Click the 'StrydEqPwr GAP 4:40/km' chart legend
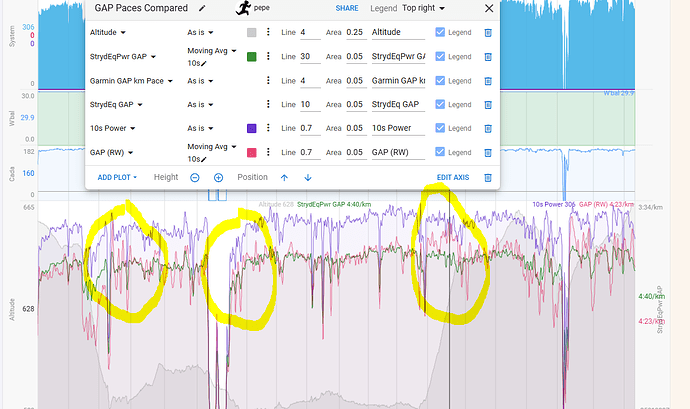 334,205
